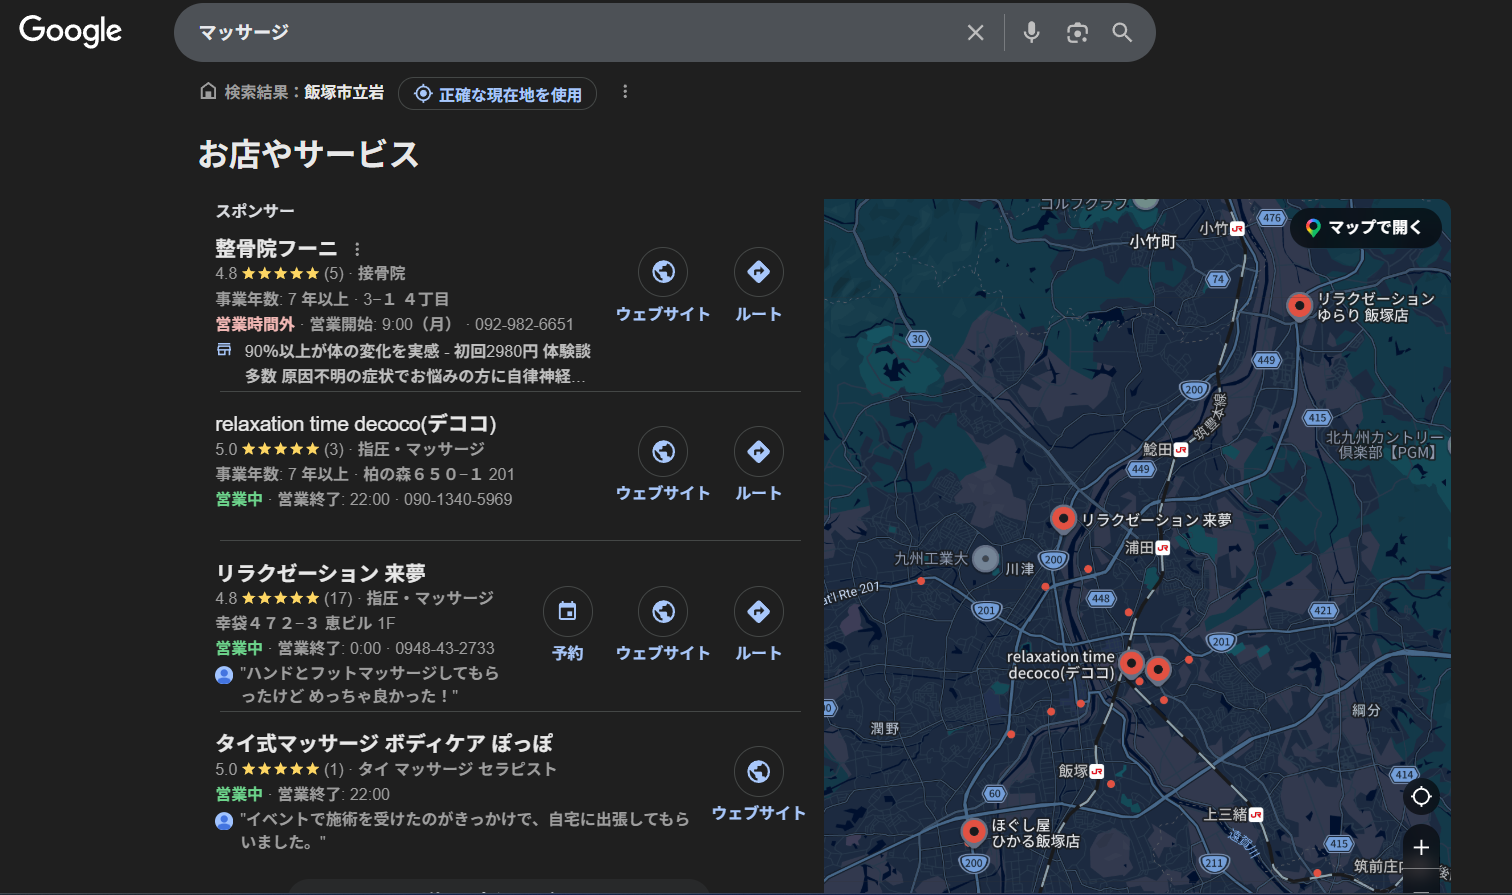The image size is (1512, 895).
Task: Click 正確な現在地を使用 button
Action: tap(498, 94)
